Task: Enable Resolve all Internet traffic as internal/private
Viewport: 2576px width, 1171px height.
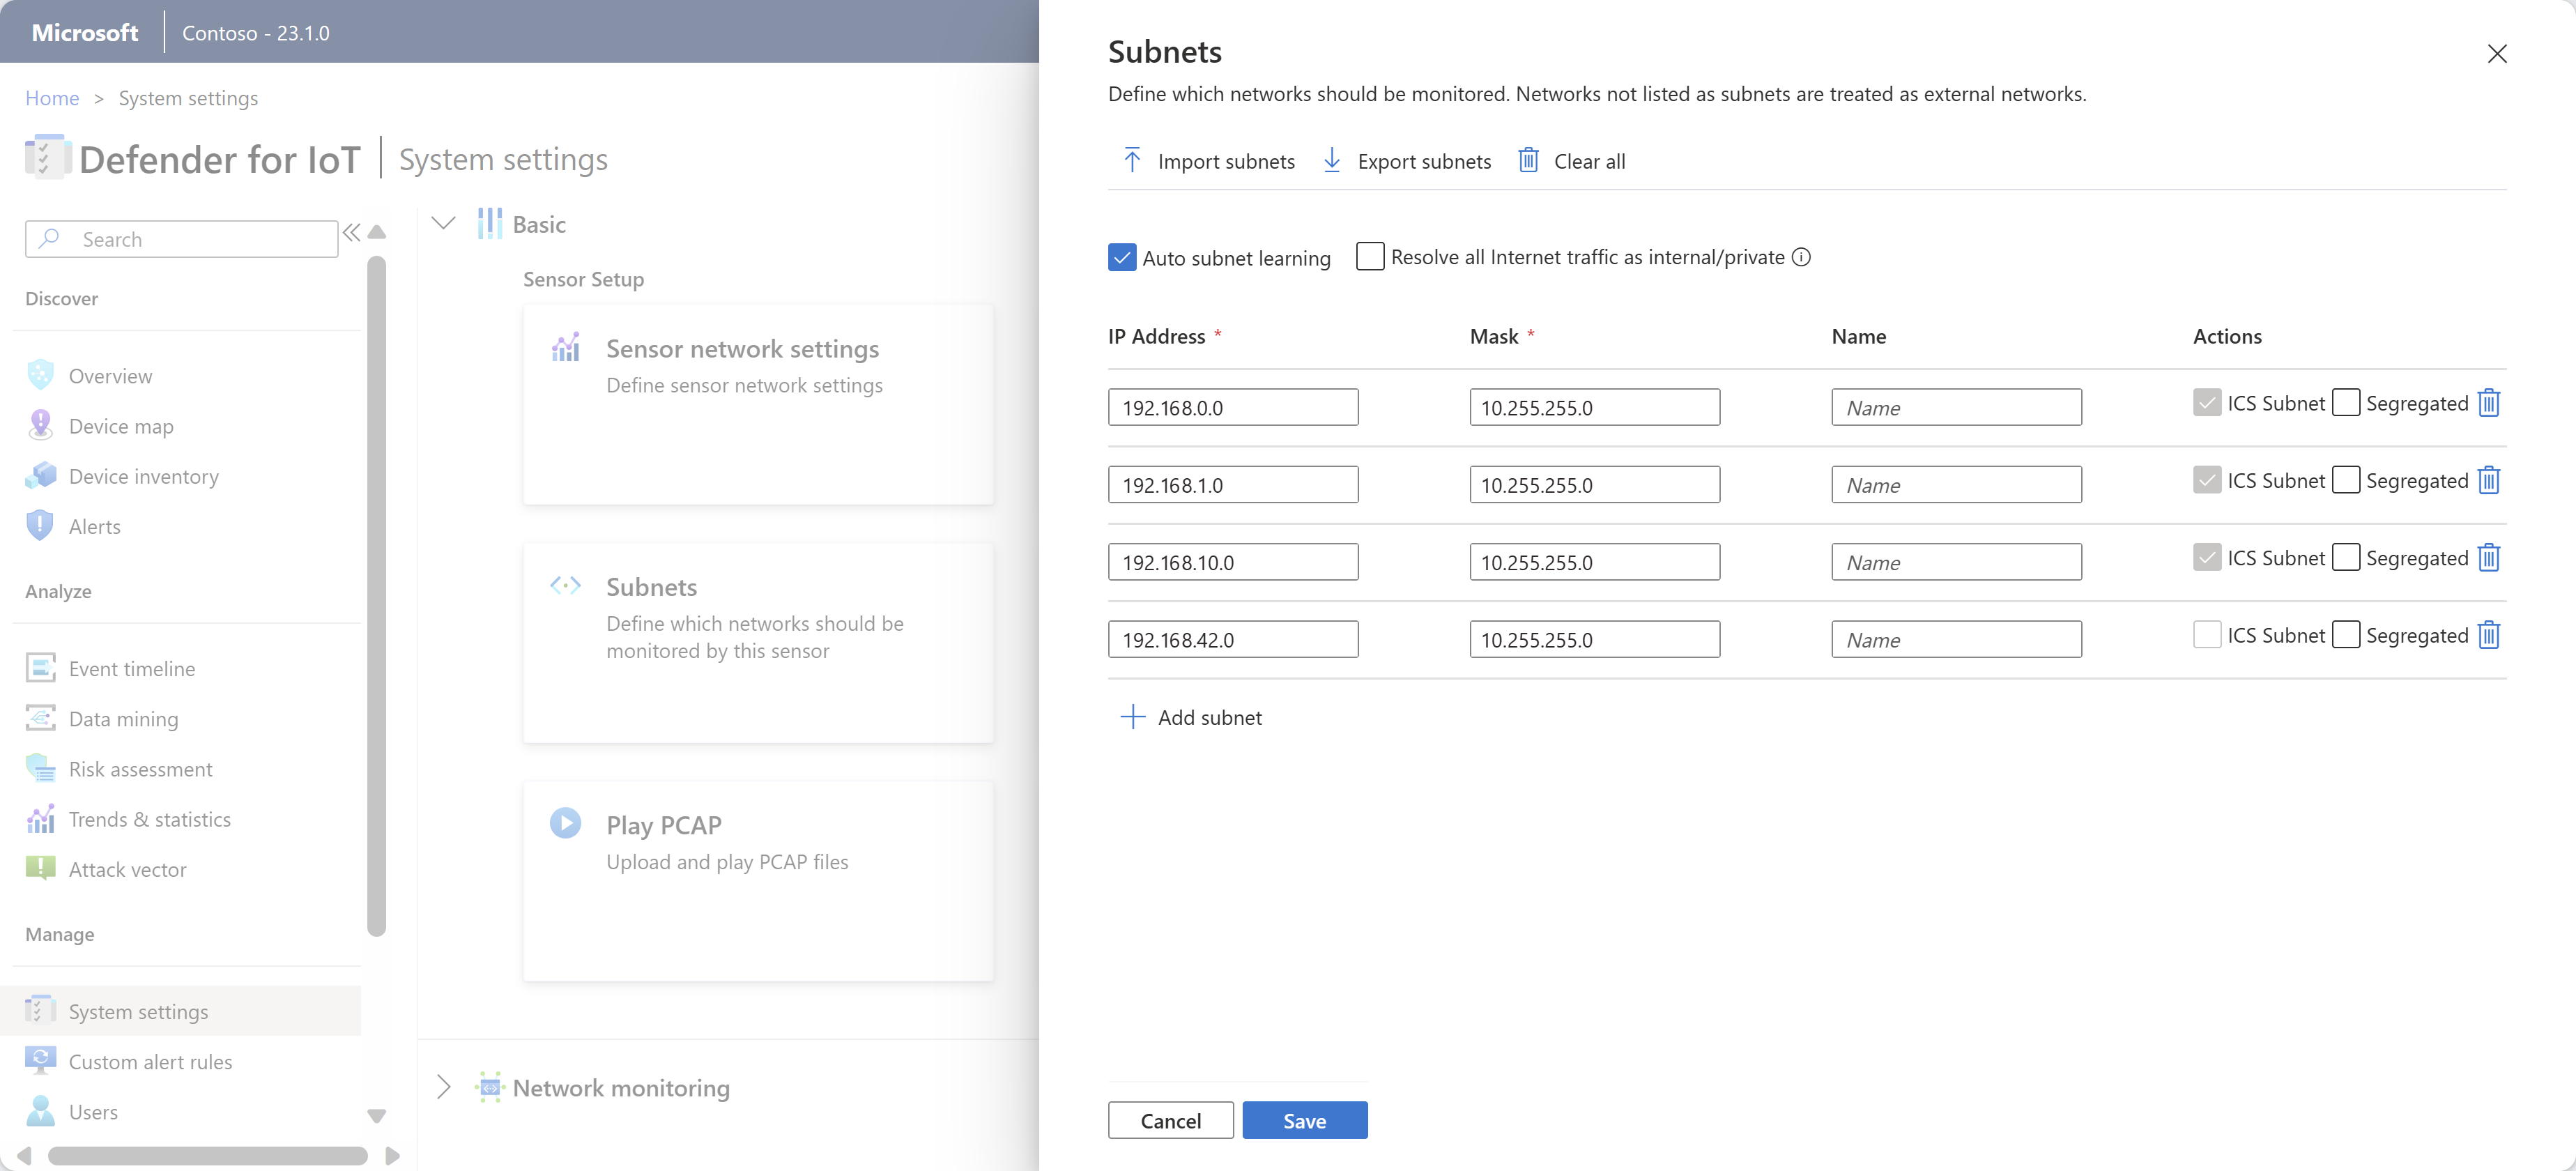Action: (x=1370, y=257)
